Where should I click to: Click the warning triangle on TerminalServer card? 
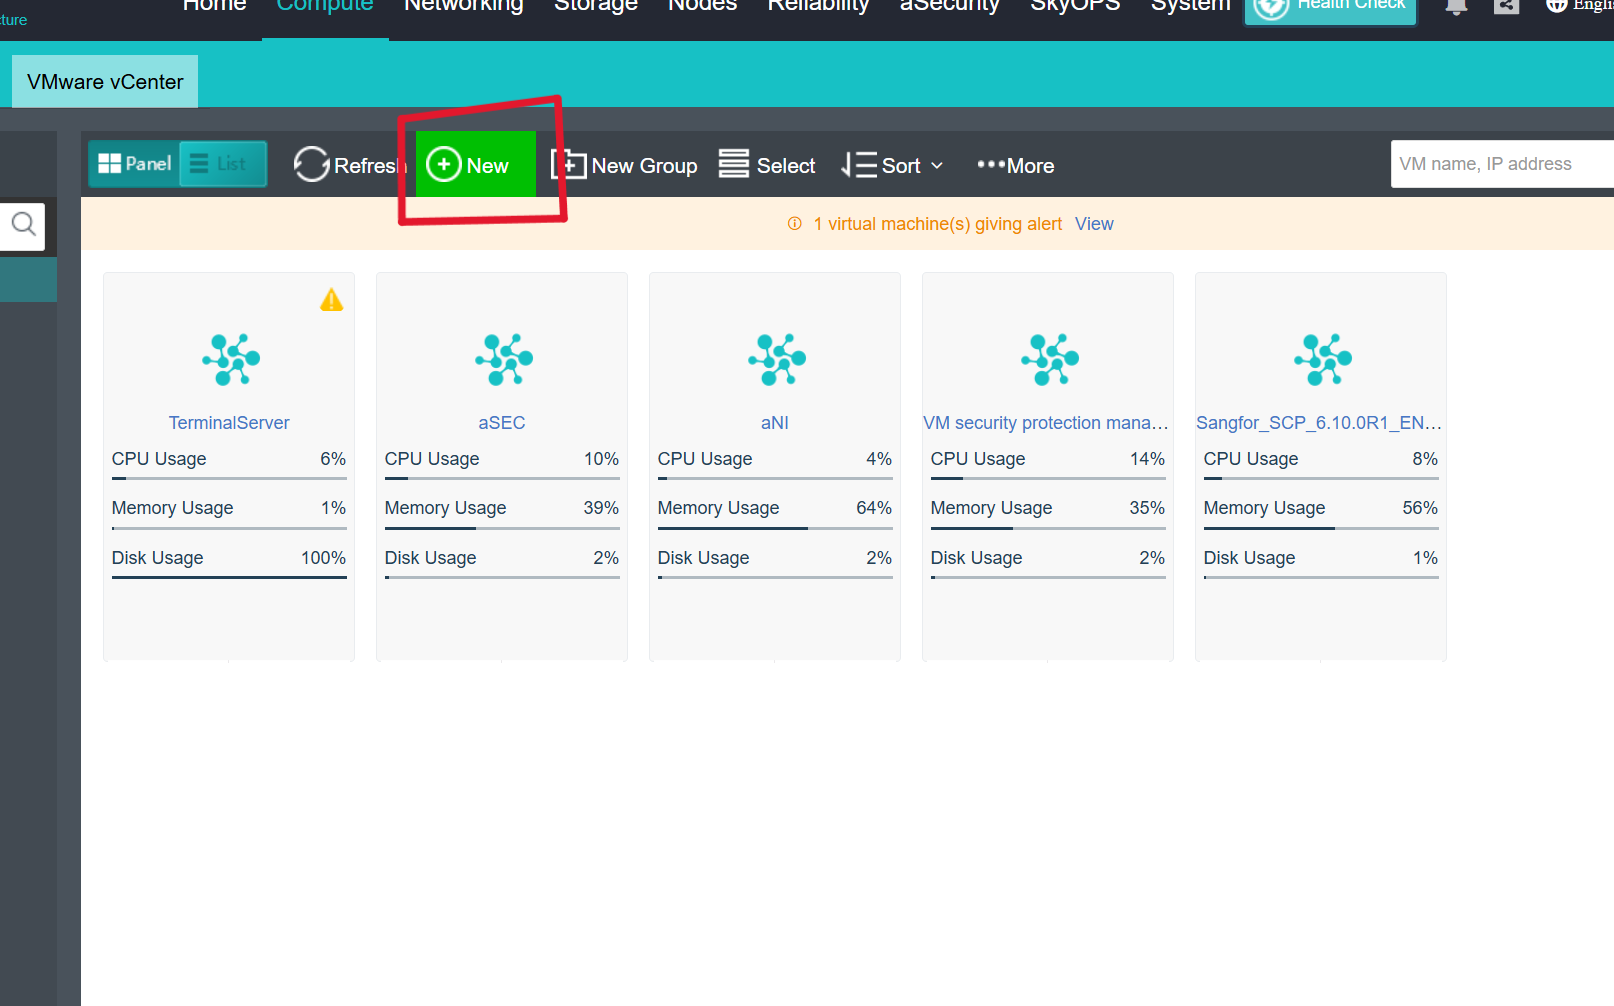[x=331, y=298]
